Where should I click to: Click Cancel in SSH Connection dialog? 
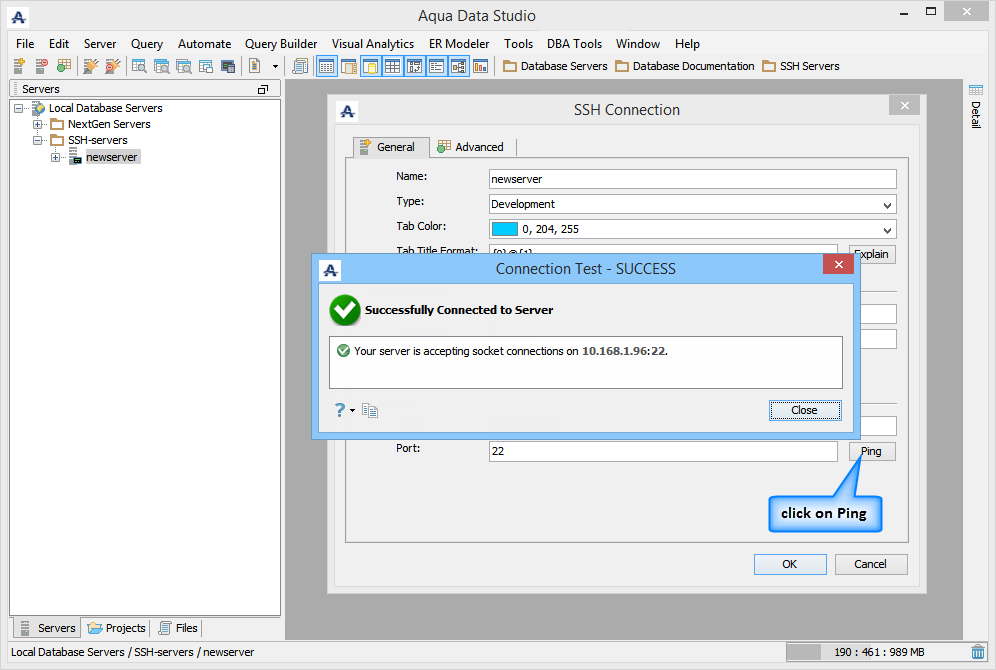(x=870, y=565)
